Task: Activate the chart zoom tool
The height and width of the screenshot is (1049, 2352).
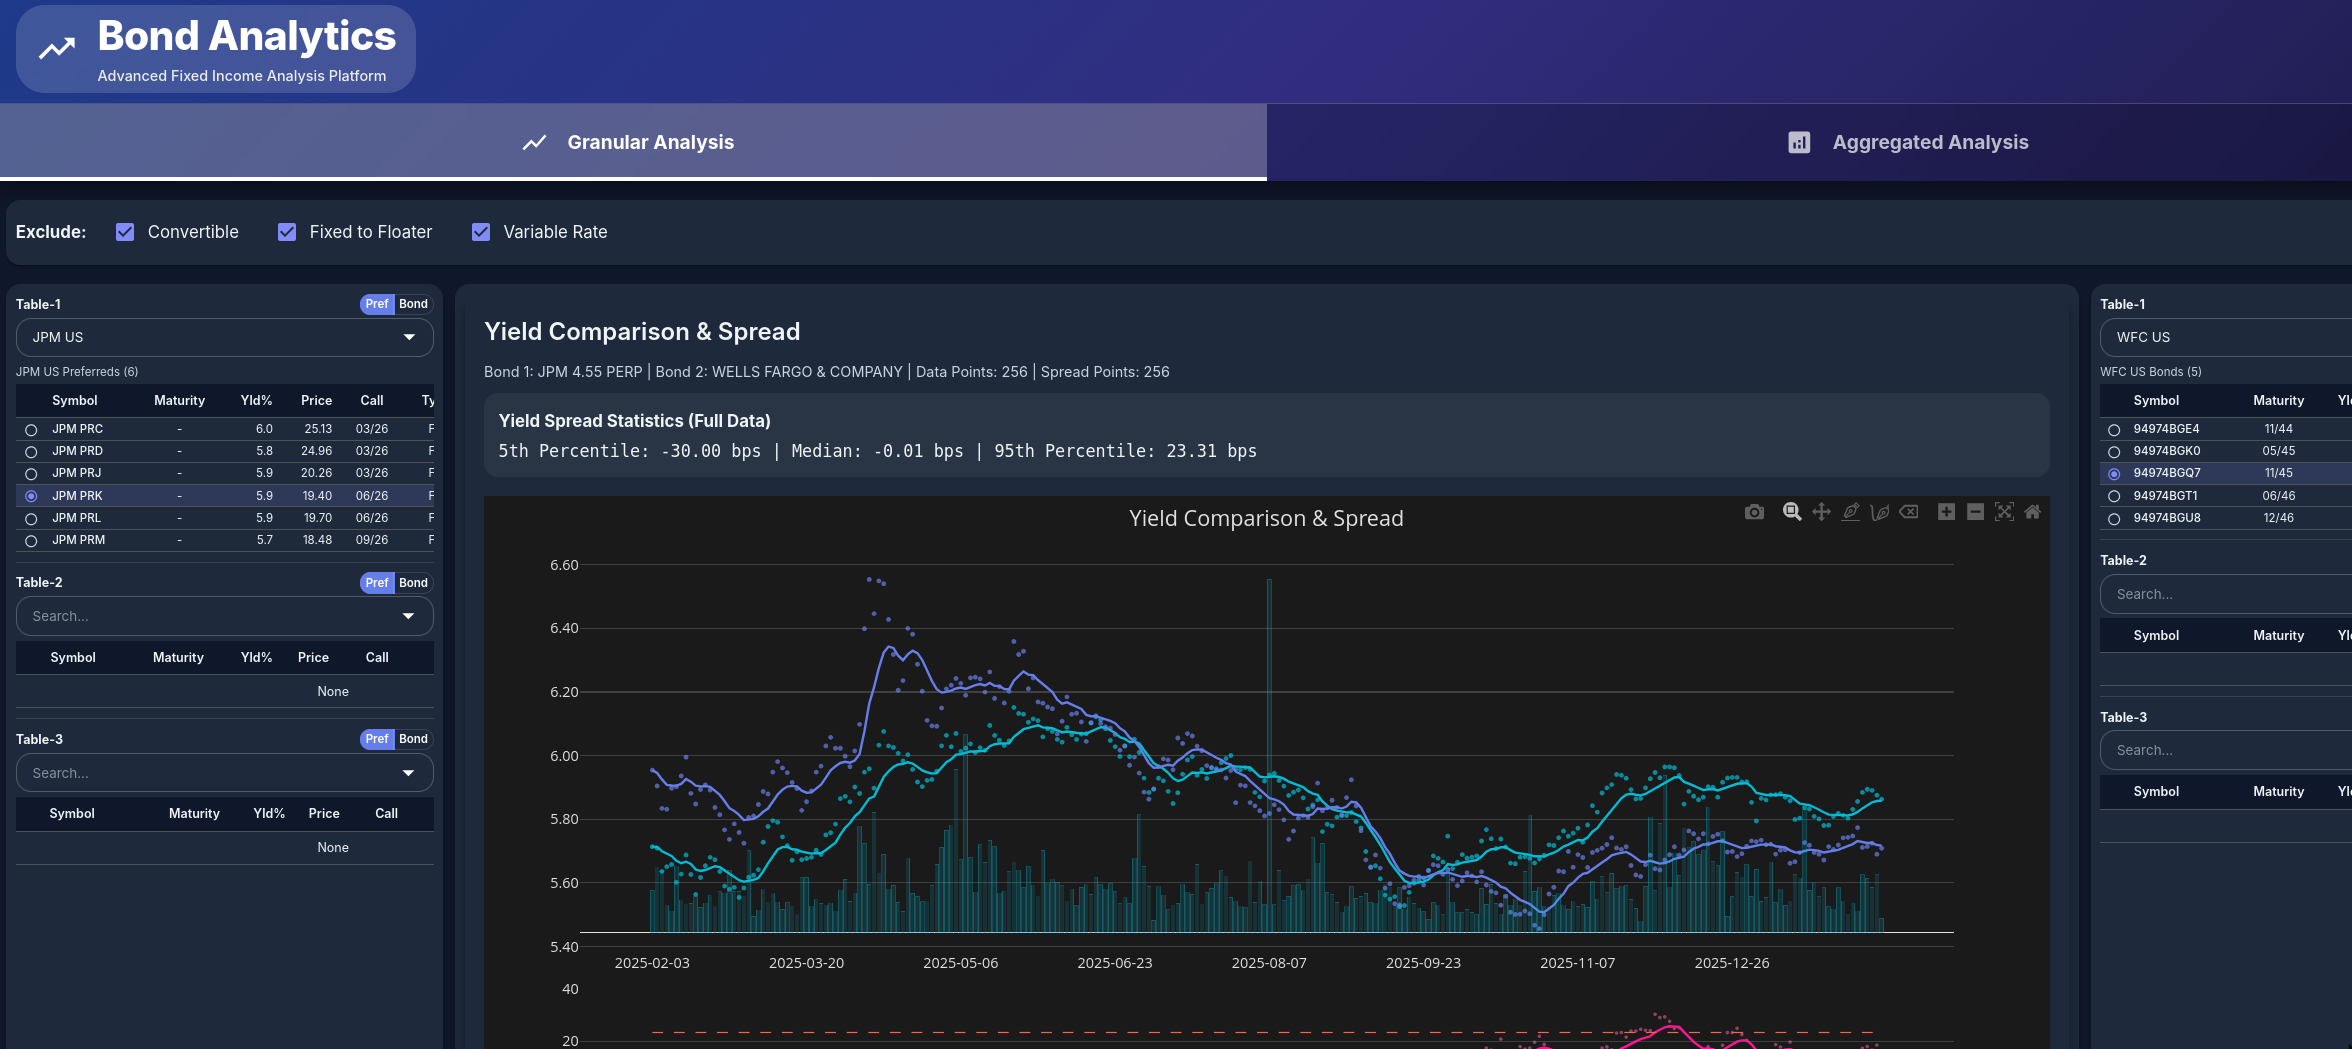Action: click(1790, 511)
